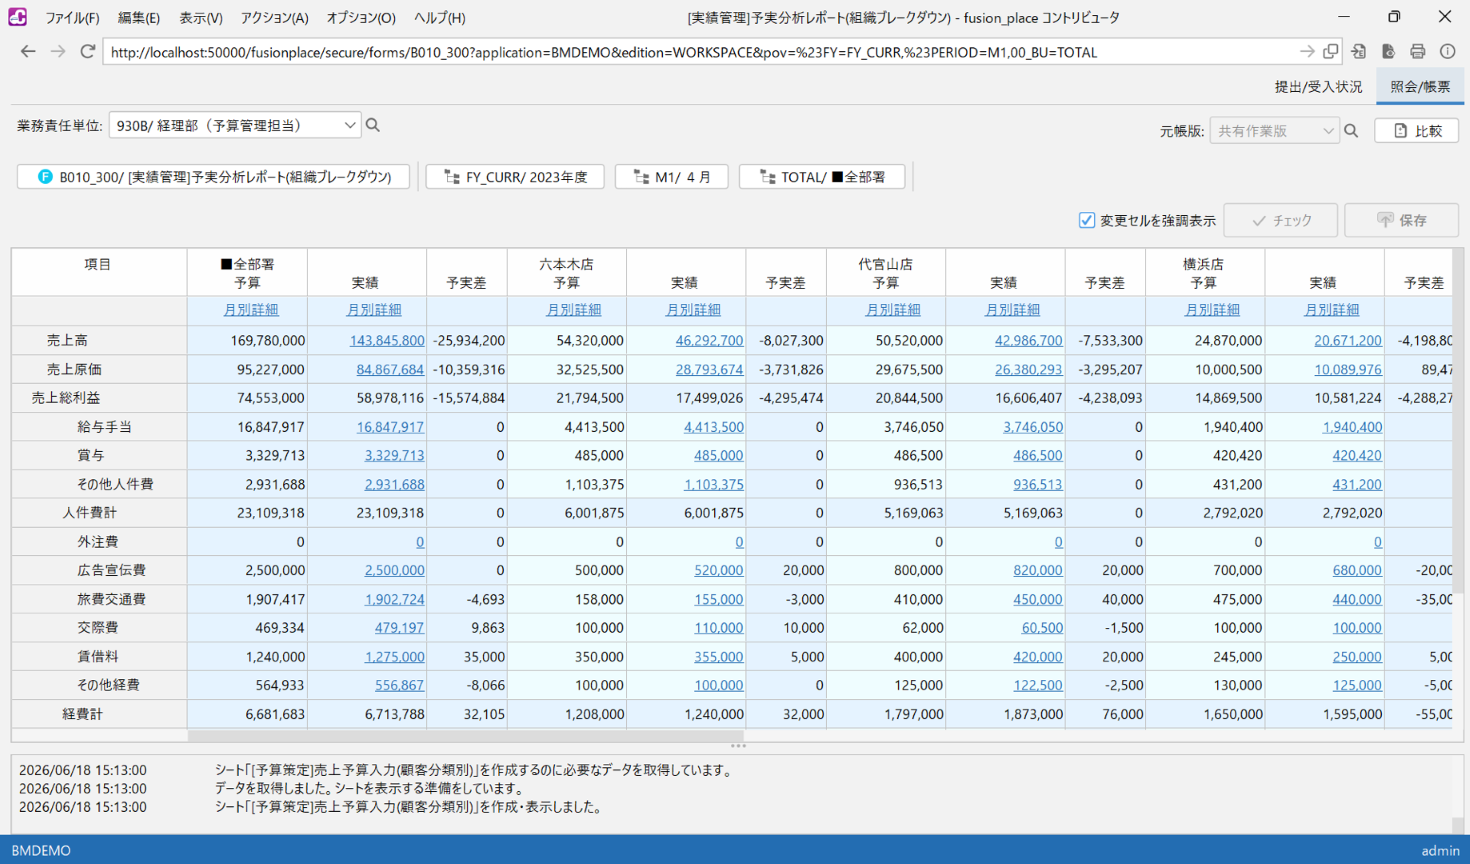The height and width of the screenshot is (864, 1470).
Task: Click the search icon beside 業務責任単位
Action: tap(373, 125)
